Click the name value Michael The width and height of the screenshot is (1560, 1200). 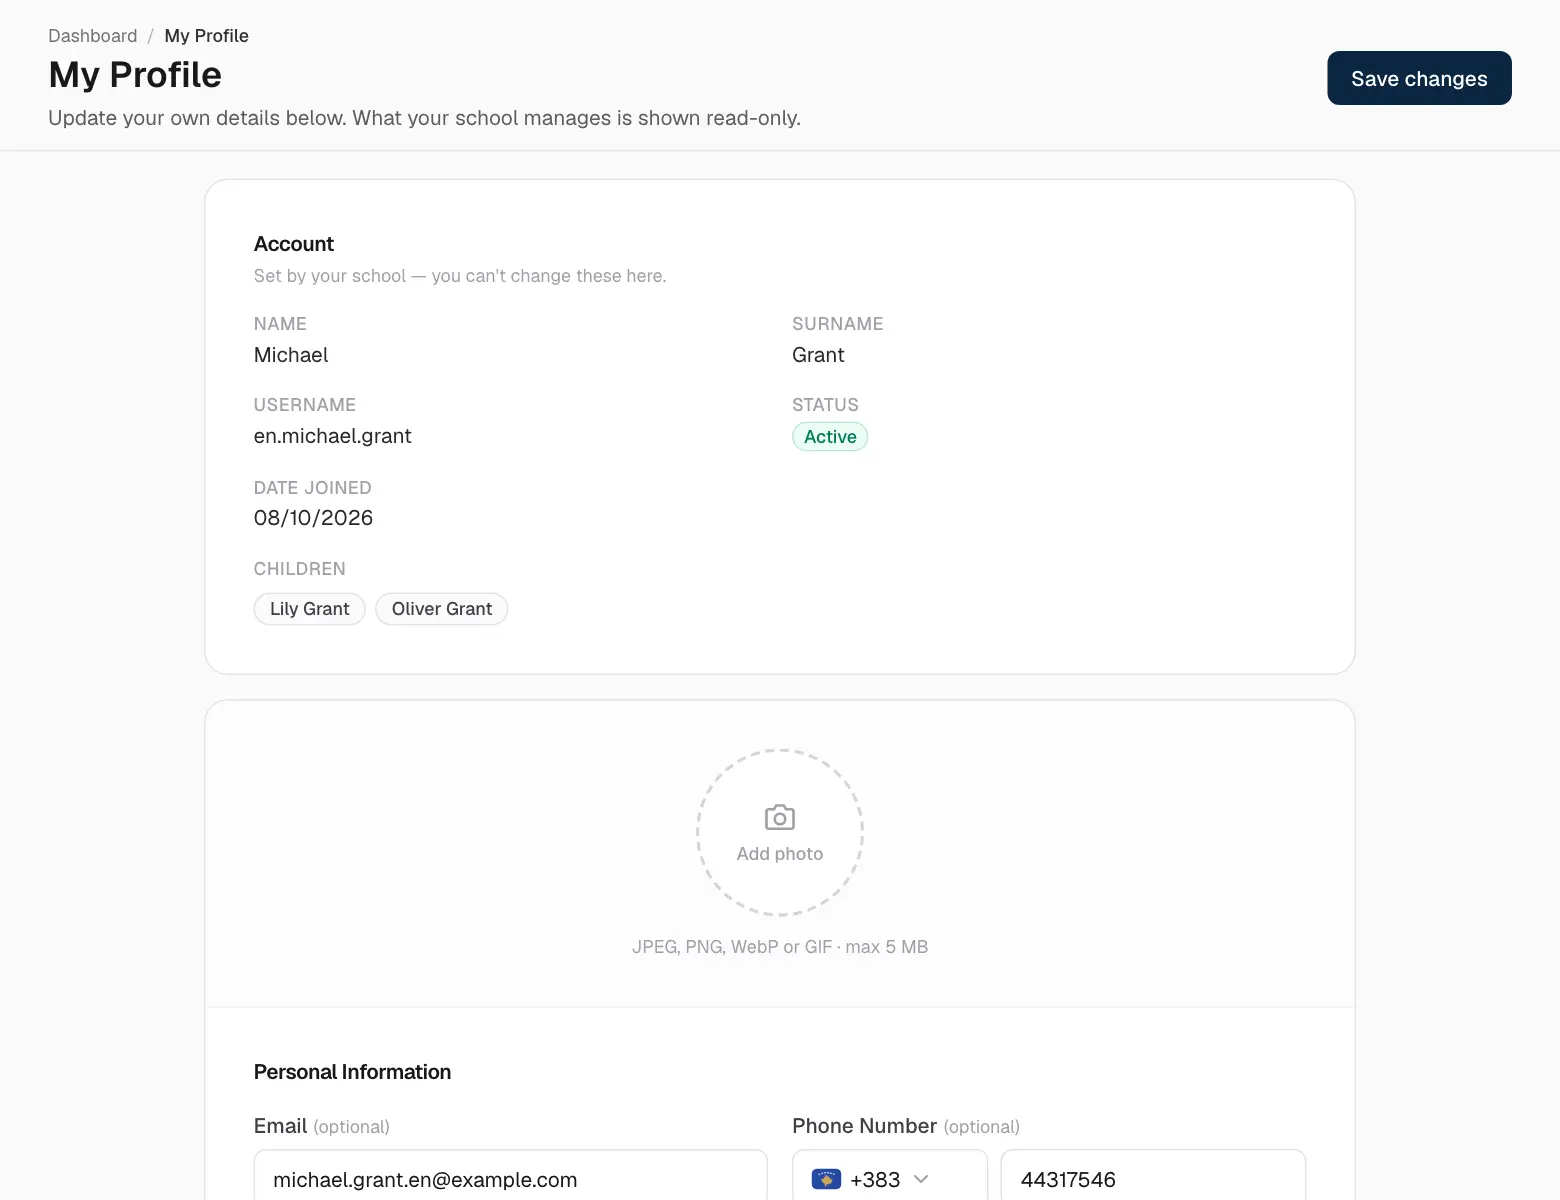tap(291, 355)
